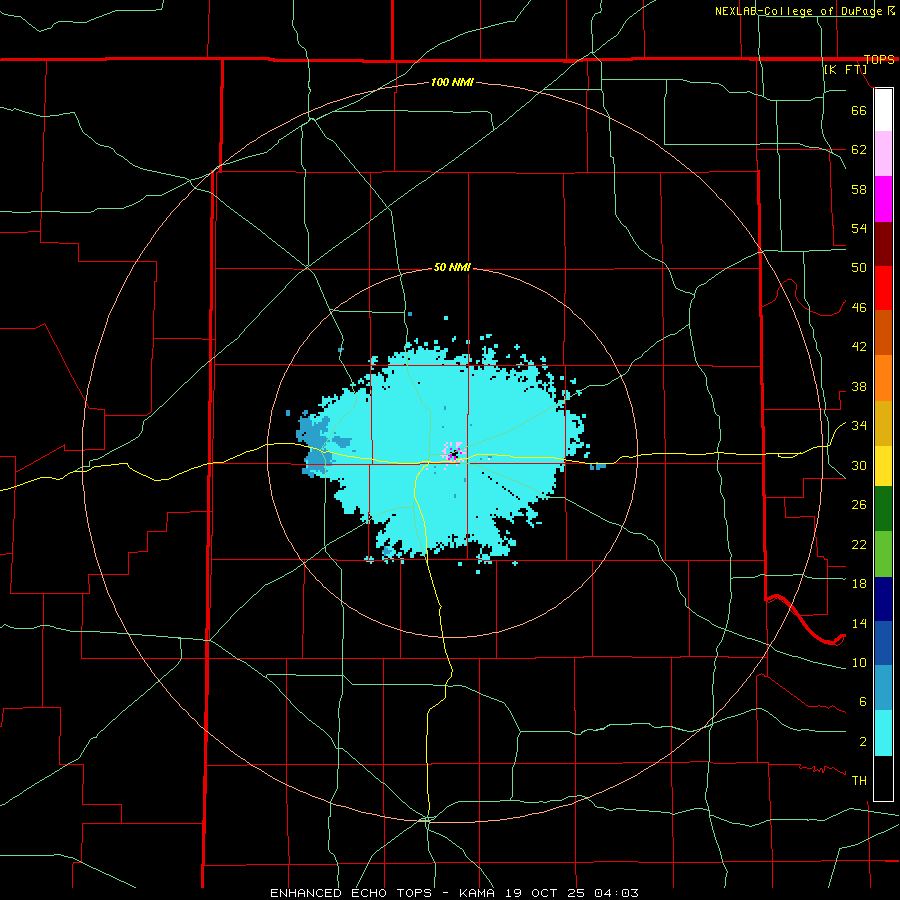
Task: Click the 62 legend value
Action: tap(859, 150)
